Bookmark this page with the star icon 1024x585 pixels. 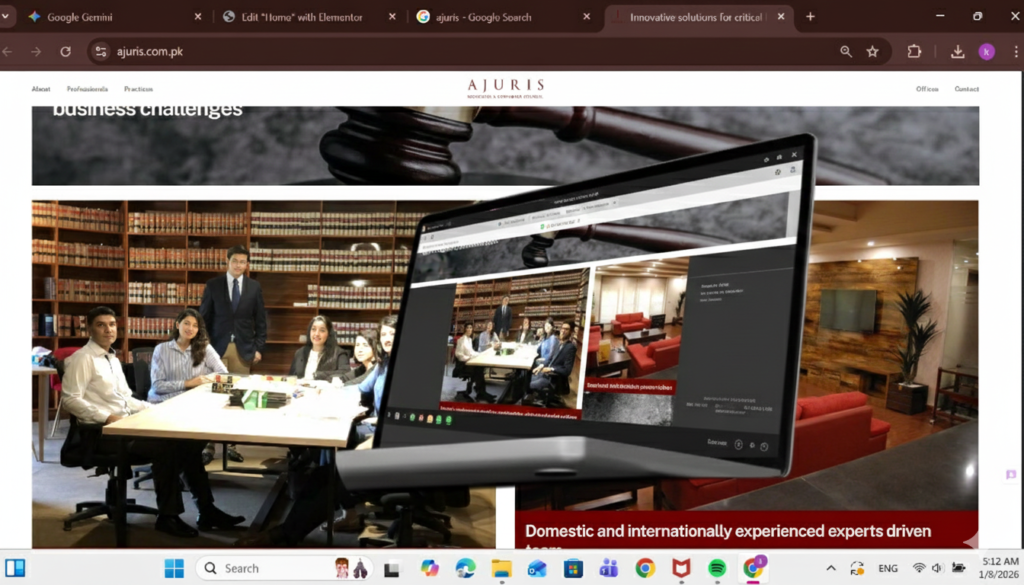pyautogui.click(x=873, y=52)
